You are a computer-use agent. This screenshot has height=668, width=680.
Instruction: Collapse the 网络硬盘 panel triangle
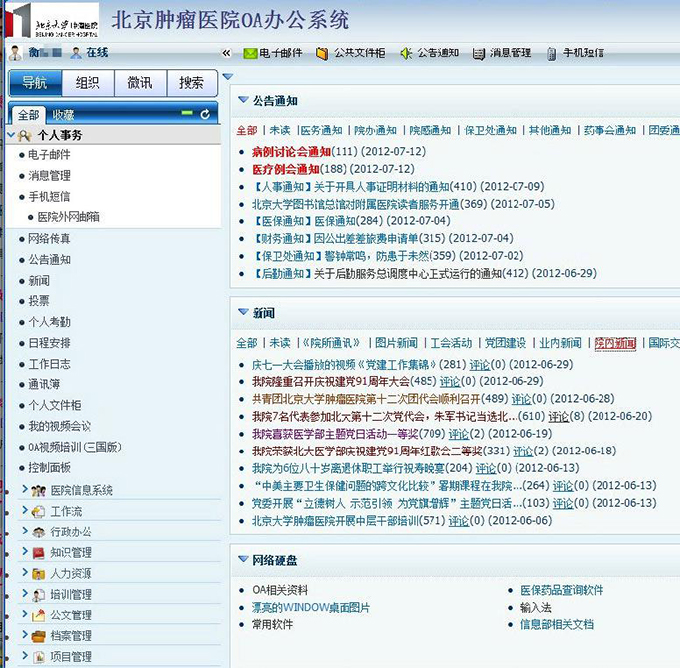click(x=243, y=559)
